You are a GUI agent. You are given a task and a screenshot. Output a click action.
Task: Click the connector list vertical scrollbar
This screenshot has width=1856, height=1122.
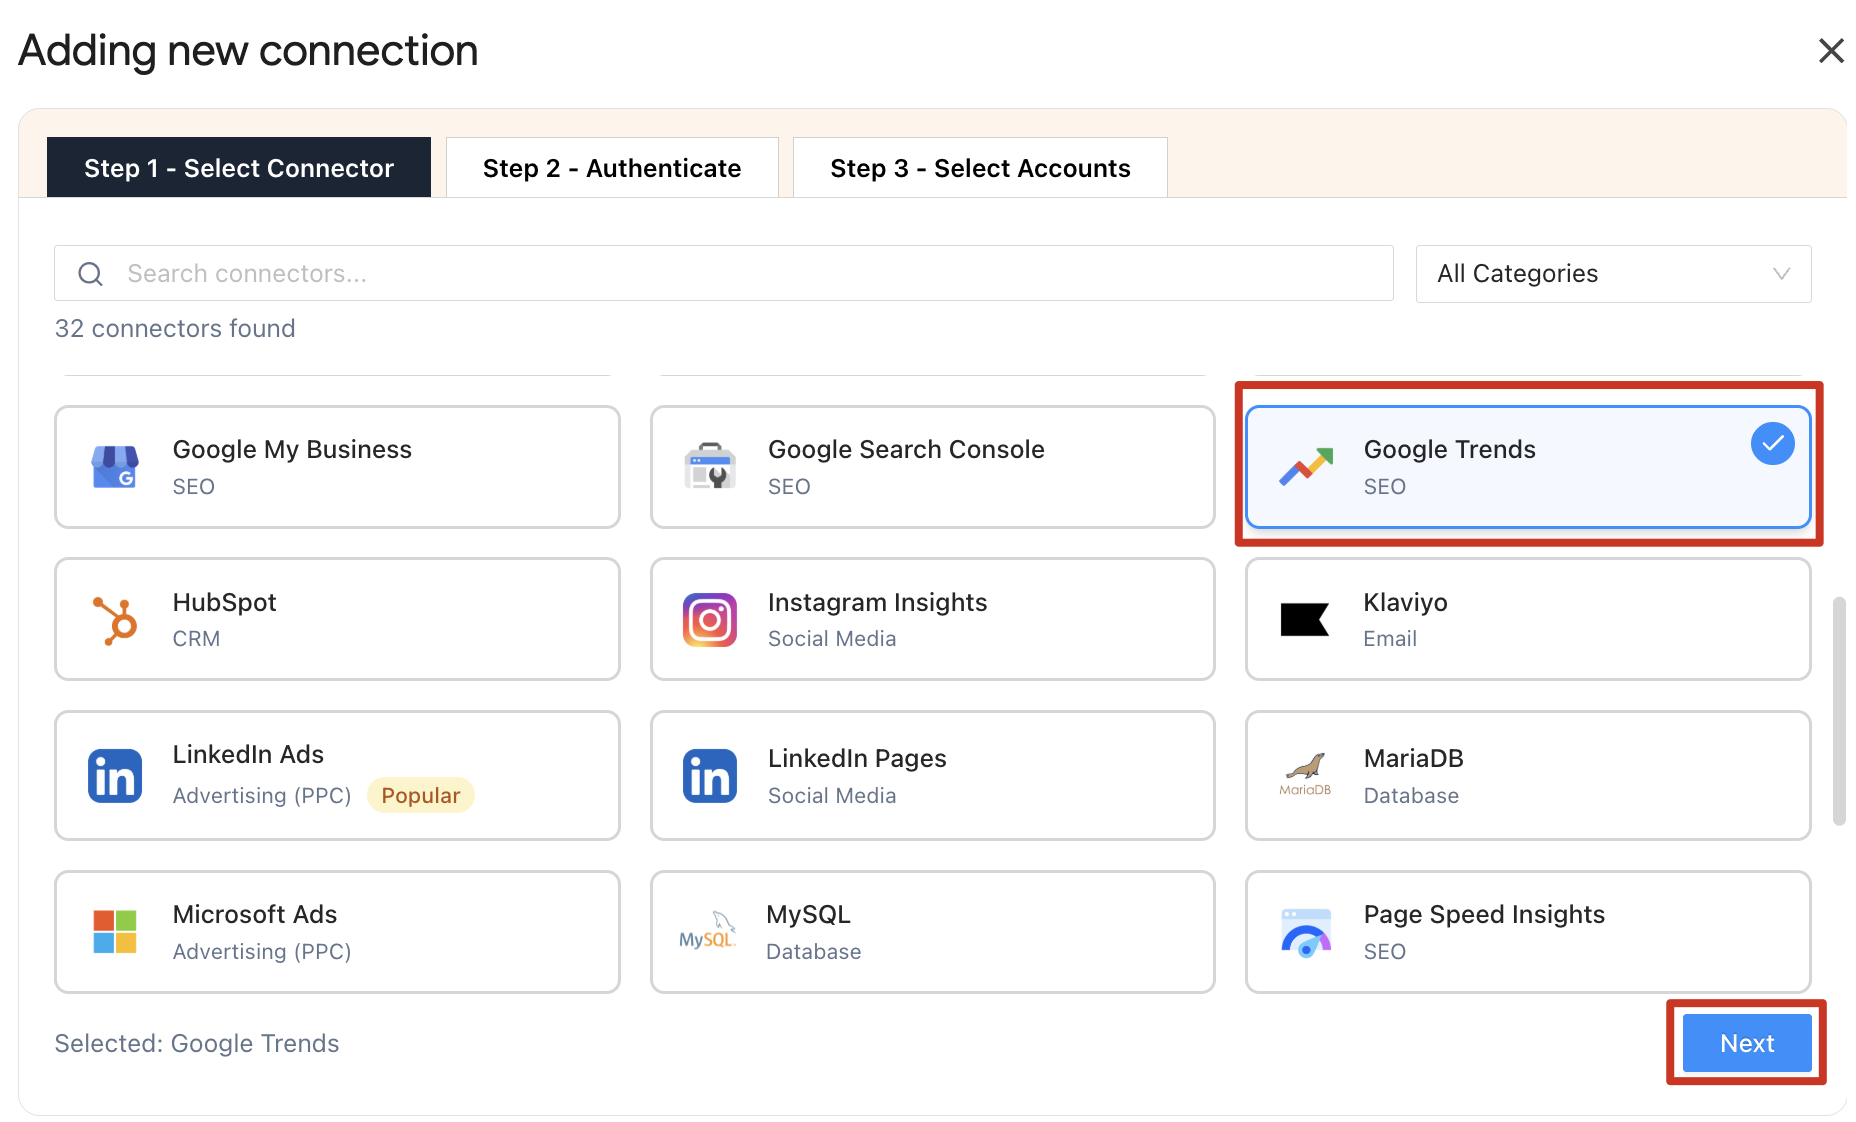click(1838, 711)
